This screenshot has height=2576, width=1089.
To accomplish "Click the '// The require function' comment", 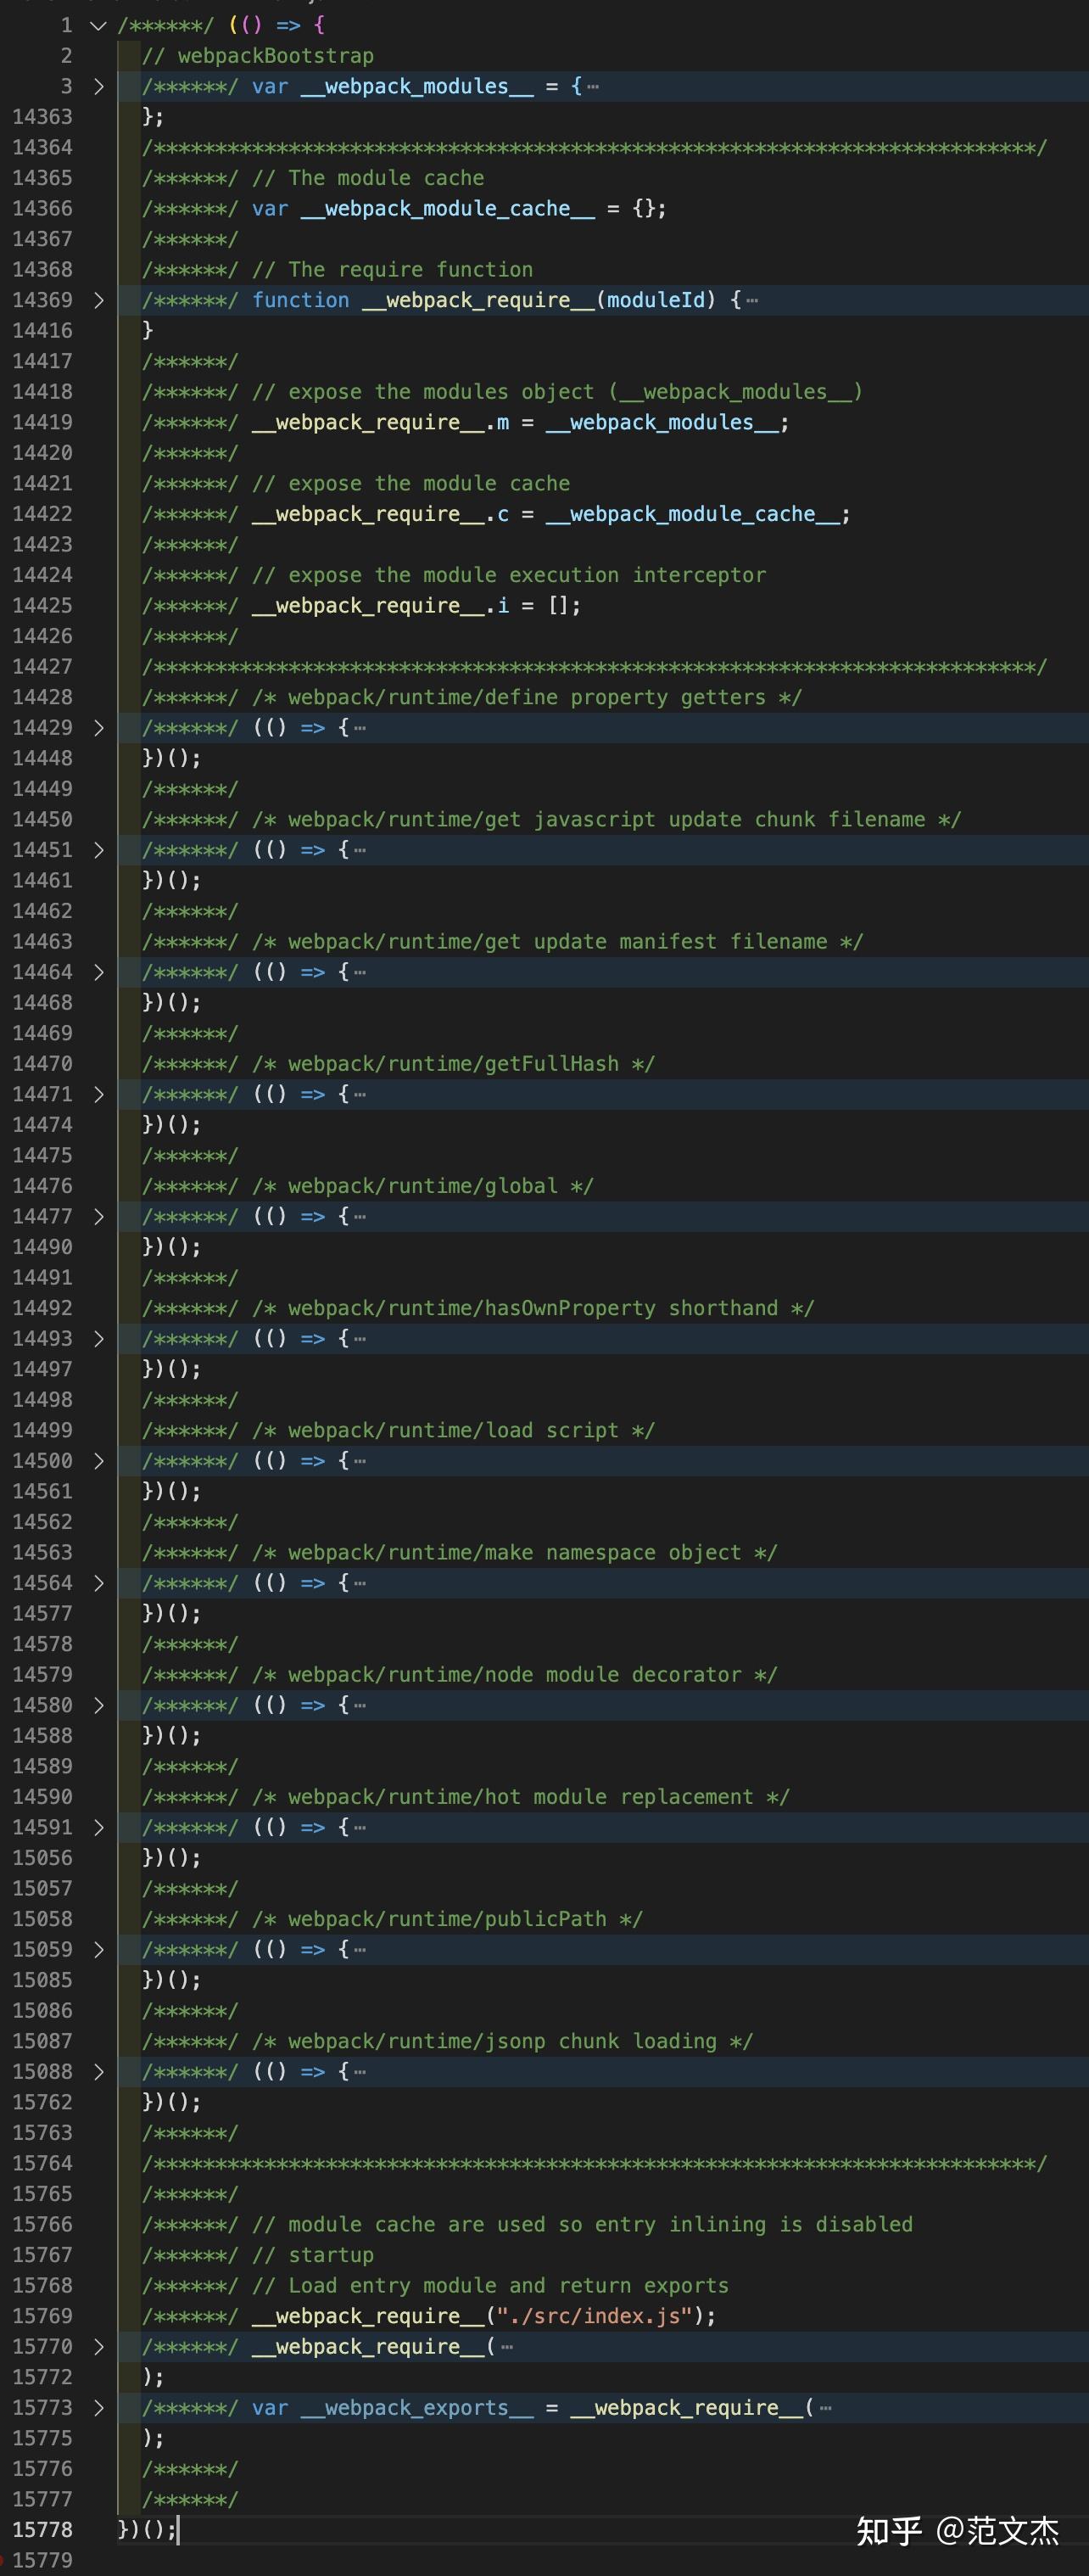I will pyautogui.click(x=392, y=269).
